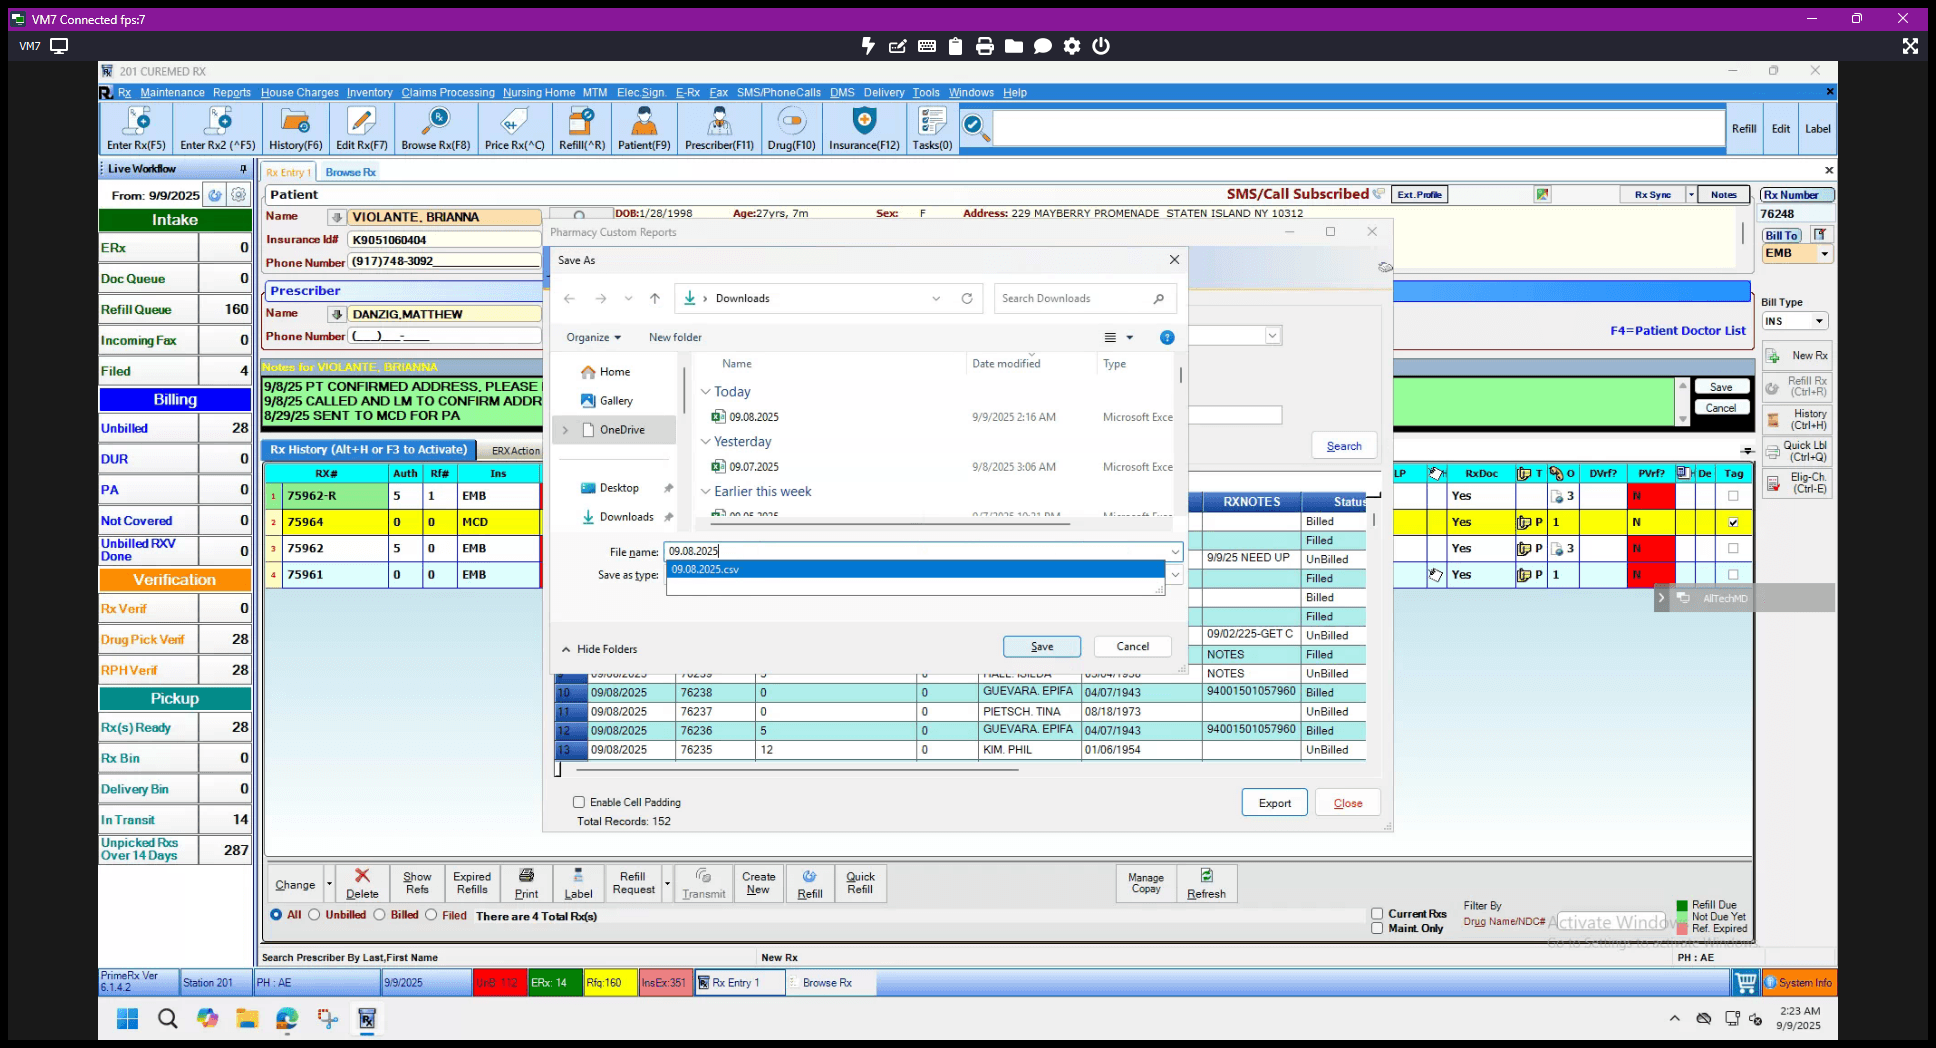Collapse the Today file group
1936x1048 pixels.
(x=705, y=392)
